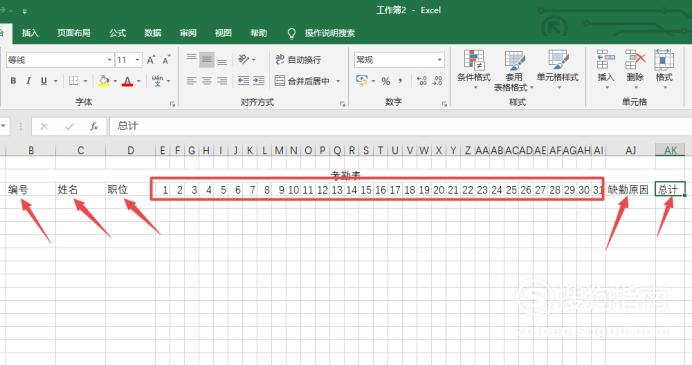Click 插入 cells icon in ribbon

[x=606, y=69]
